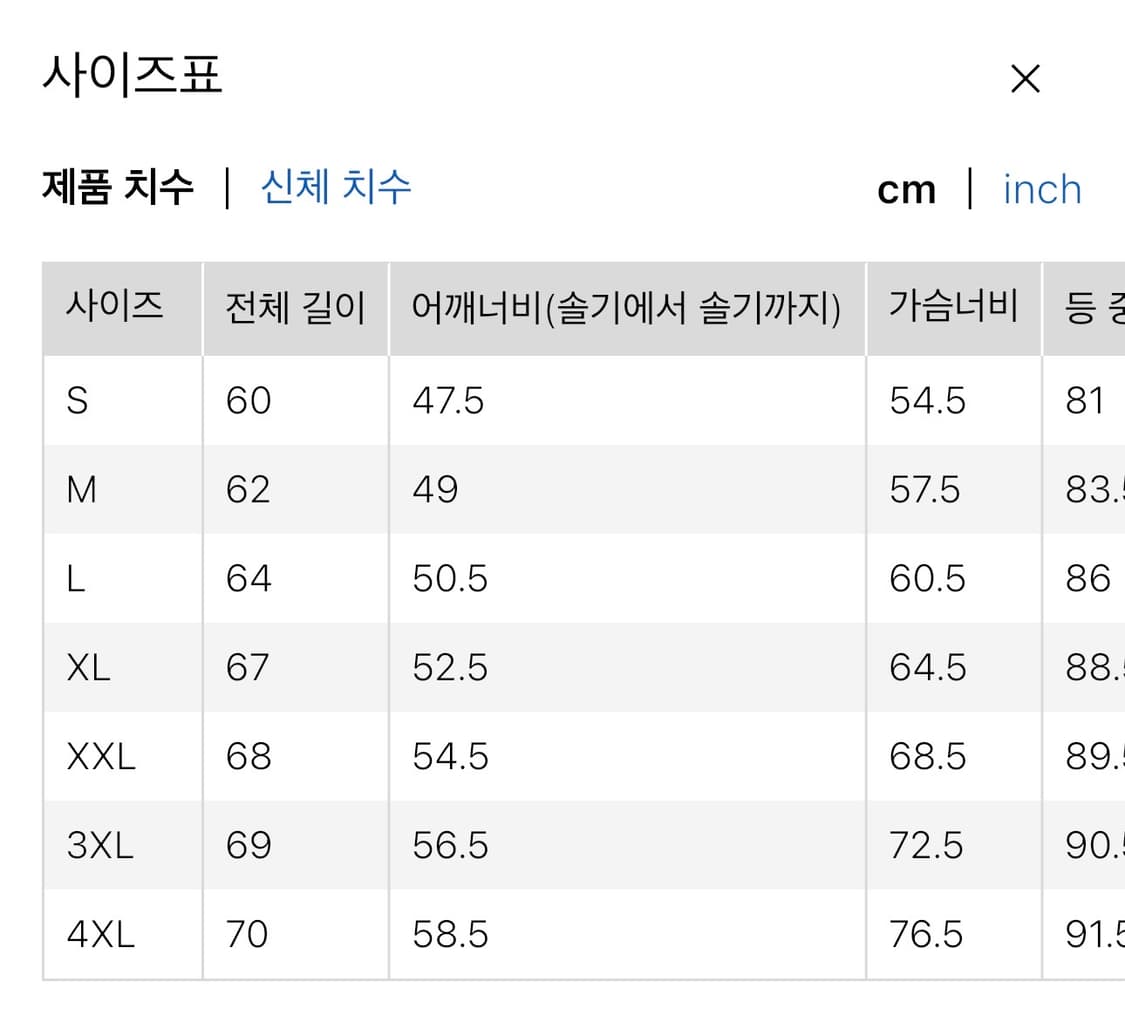Select the 전체 길이 column header
Image resolution: width=1125 pixels, height=1023 pixels.
coord(291,306)
